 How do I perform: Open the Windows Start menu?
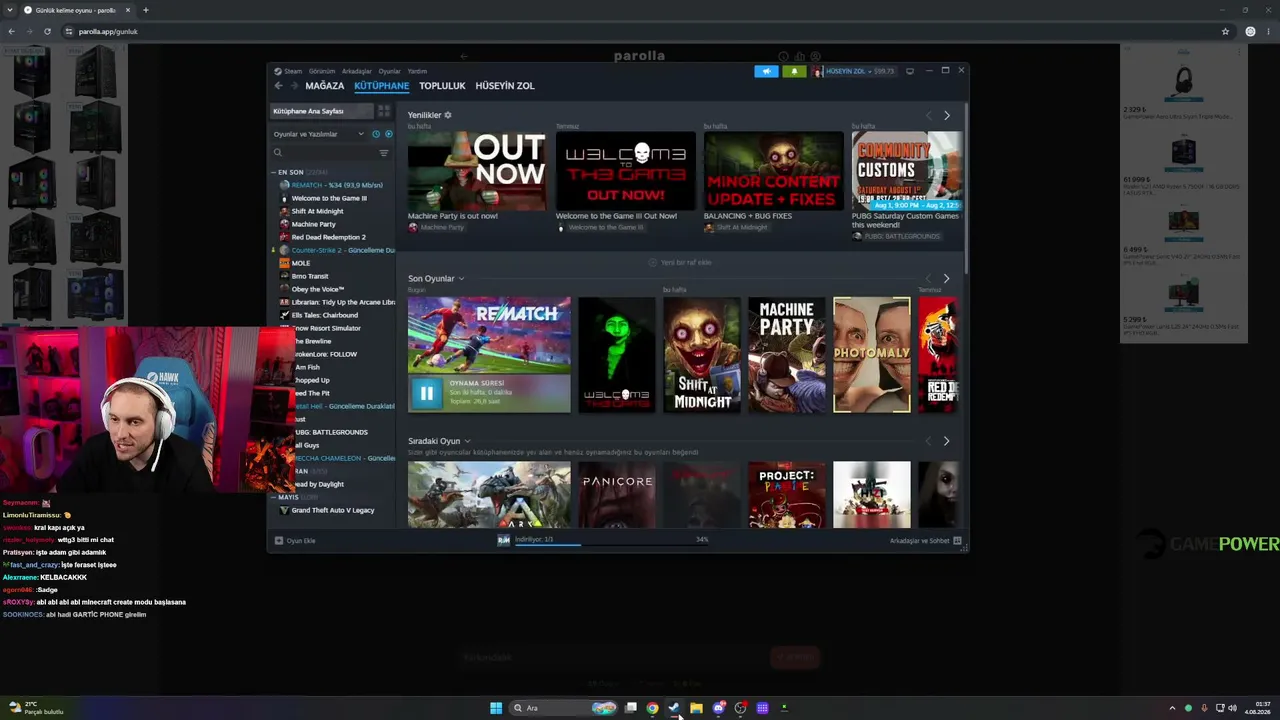[496, 708]
